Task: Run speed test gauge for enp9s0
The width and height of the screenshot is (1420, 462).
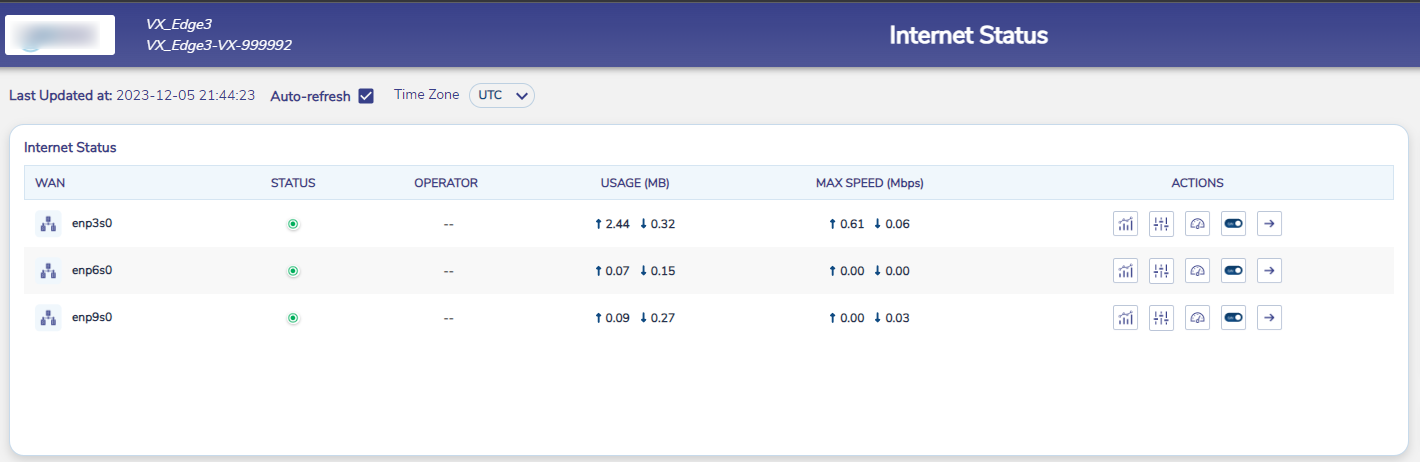Action: pos(1197,318)
